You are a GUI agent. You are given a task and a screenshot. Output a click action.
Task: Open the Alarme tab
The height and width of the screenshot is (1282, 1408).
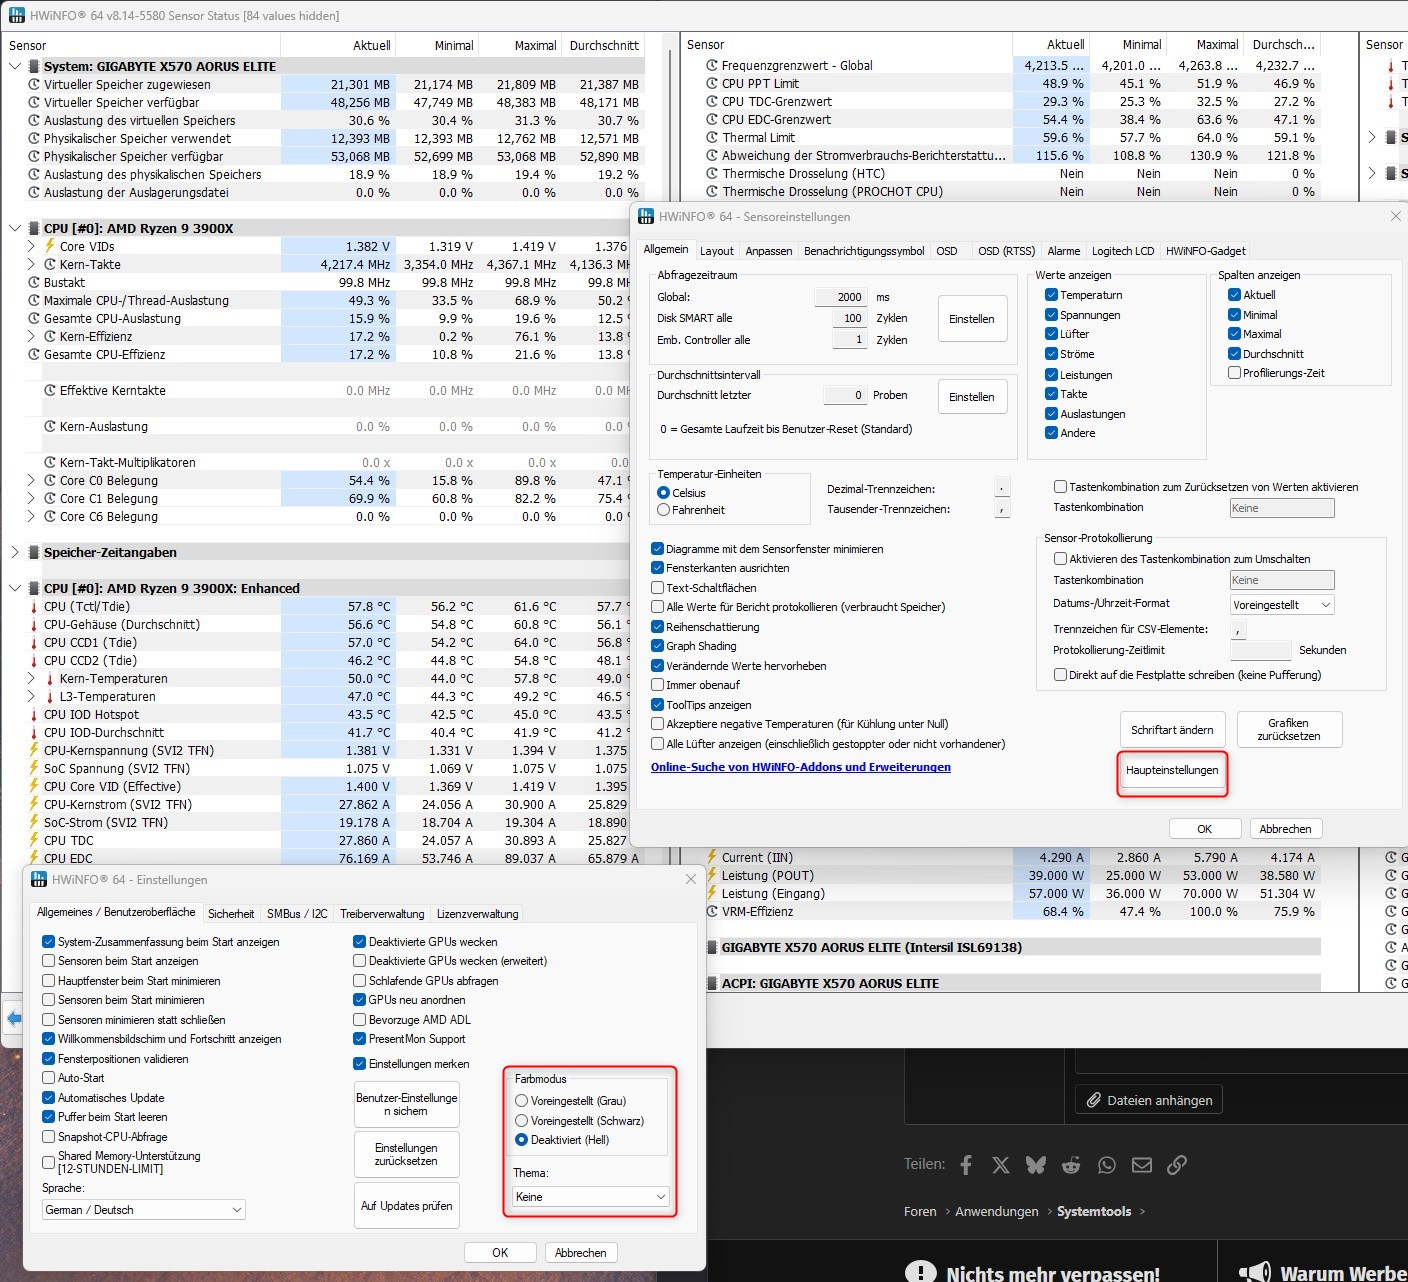pos(1063,251)
